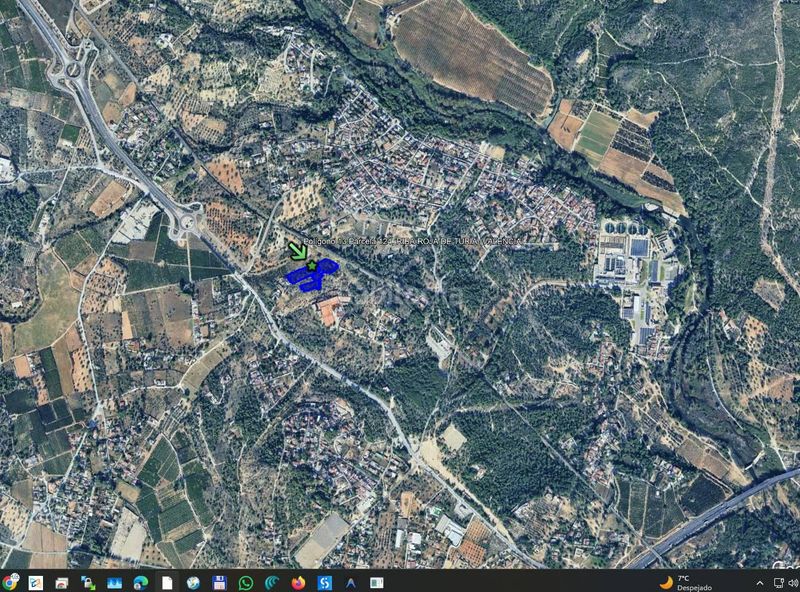Open the taskbar icon right of the A-shaped icon
This screenshot has height=592, width=800.
(x=377, y=582)
